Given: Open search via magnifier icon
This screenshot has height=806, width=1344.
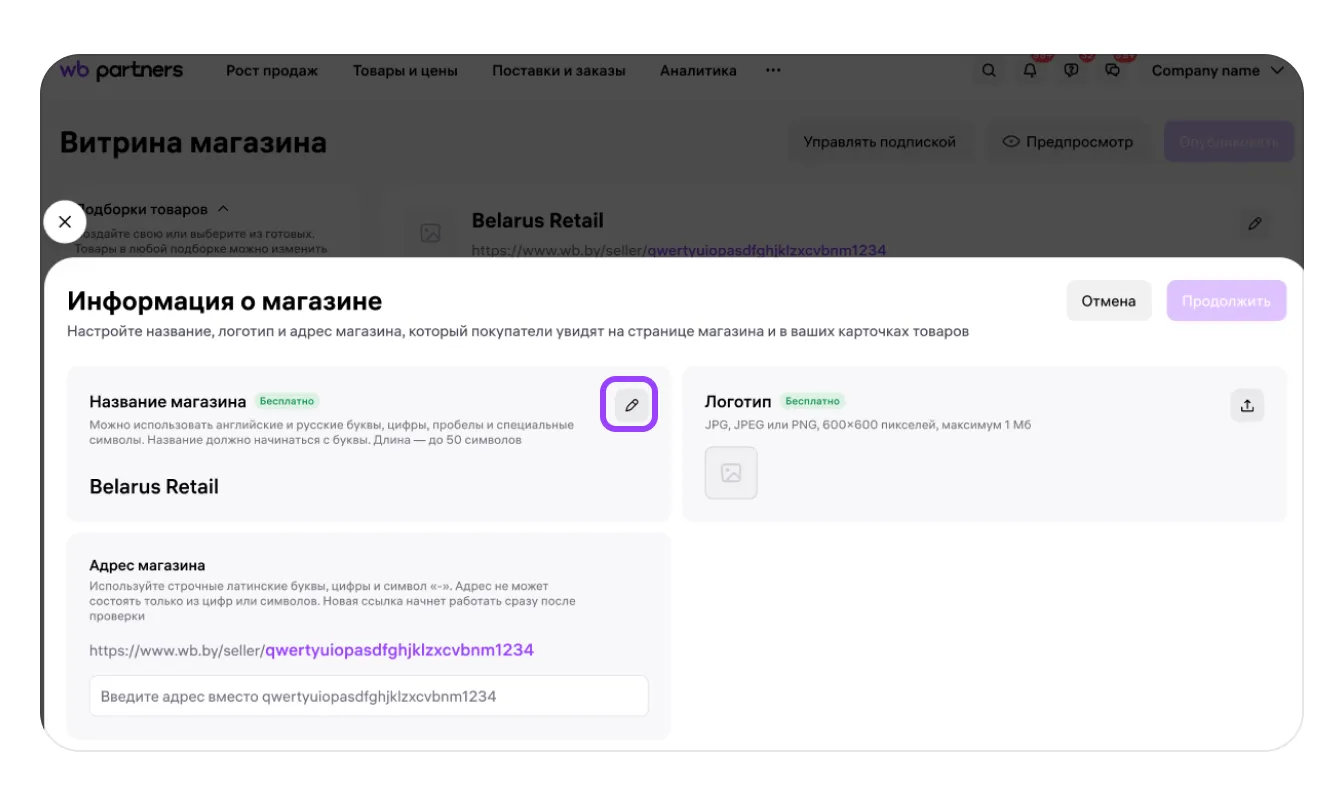Looking at the screenshot, I should 989,71.
